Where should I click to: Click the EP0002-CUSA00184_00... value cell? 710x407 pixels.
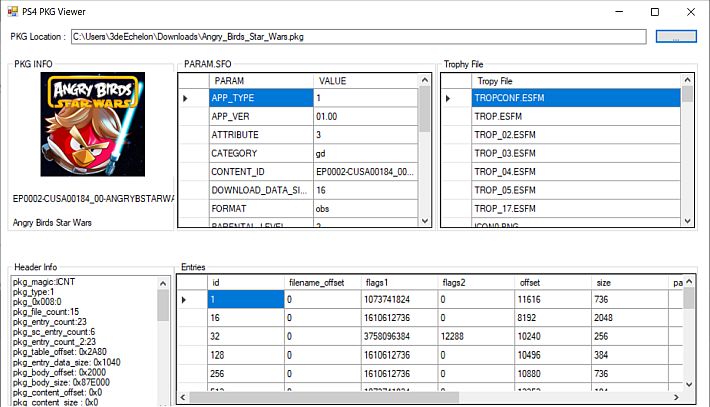tap(365, 172)
